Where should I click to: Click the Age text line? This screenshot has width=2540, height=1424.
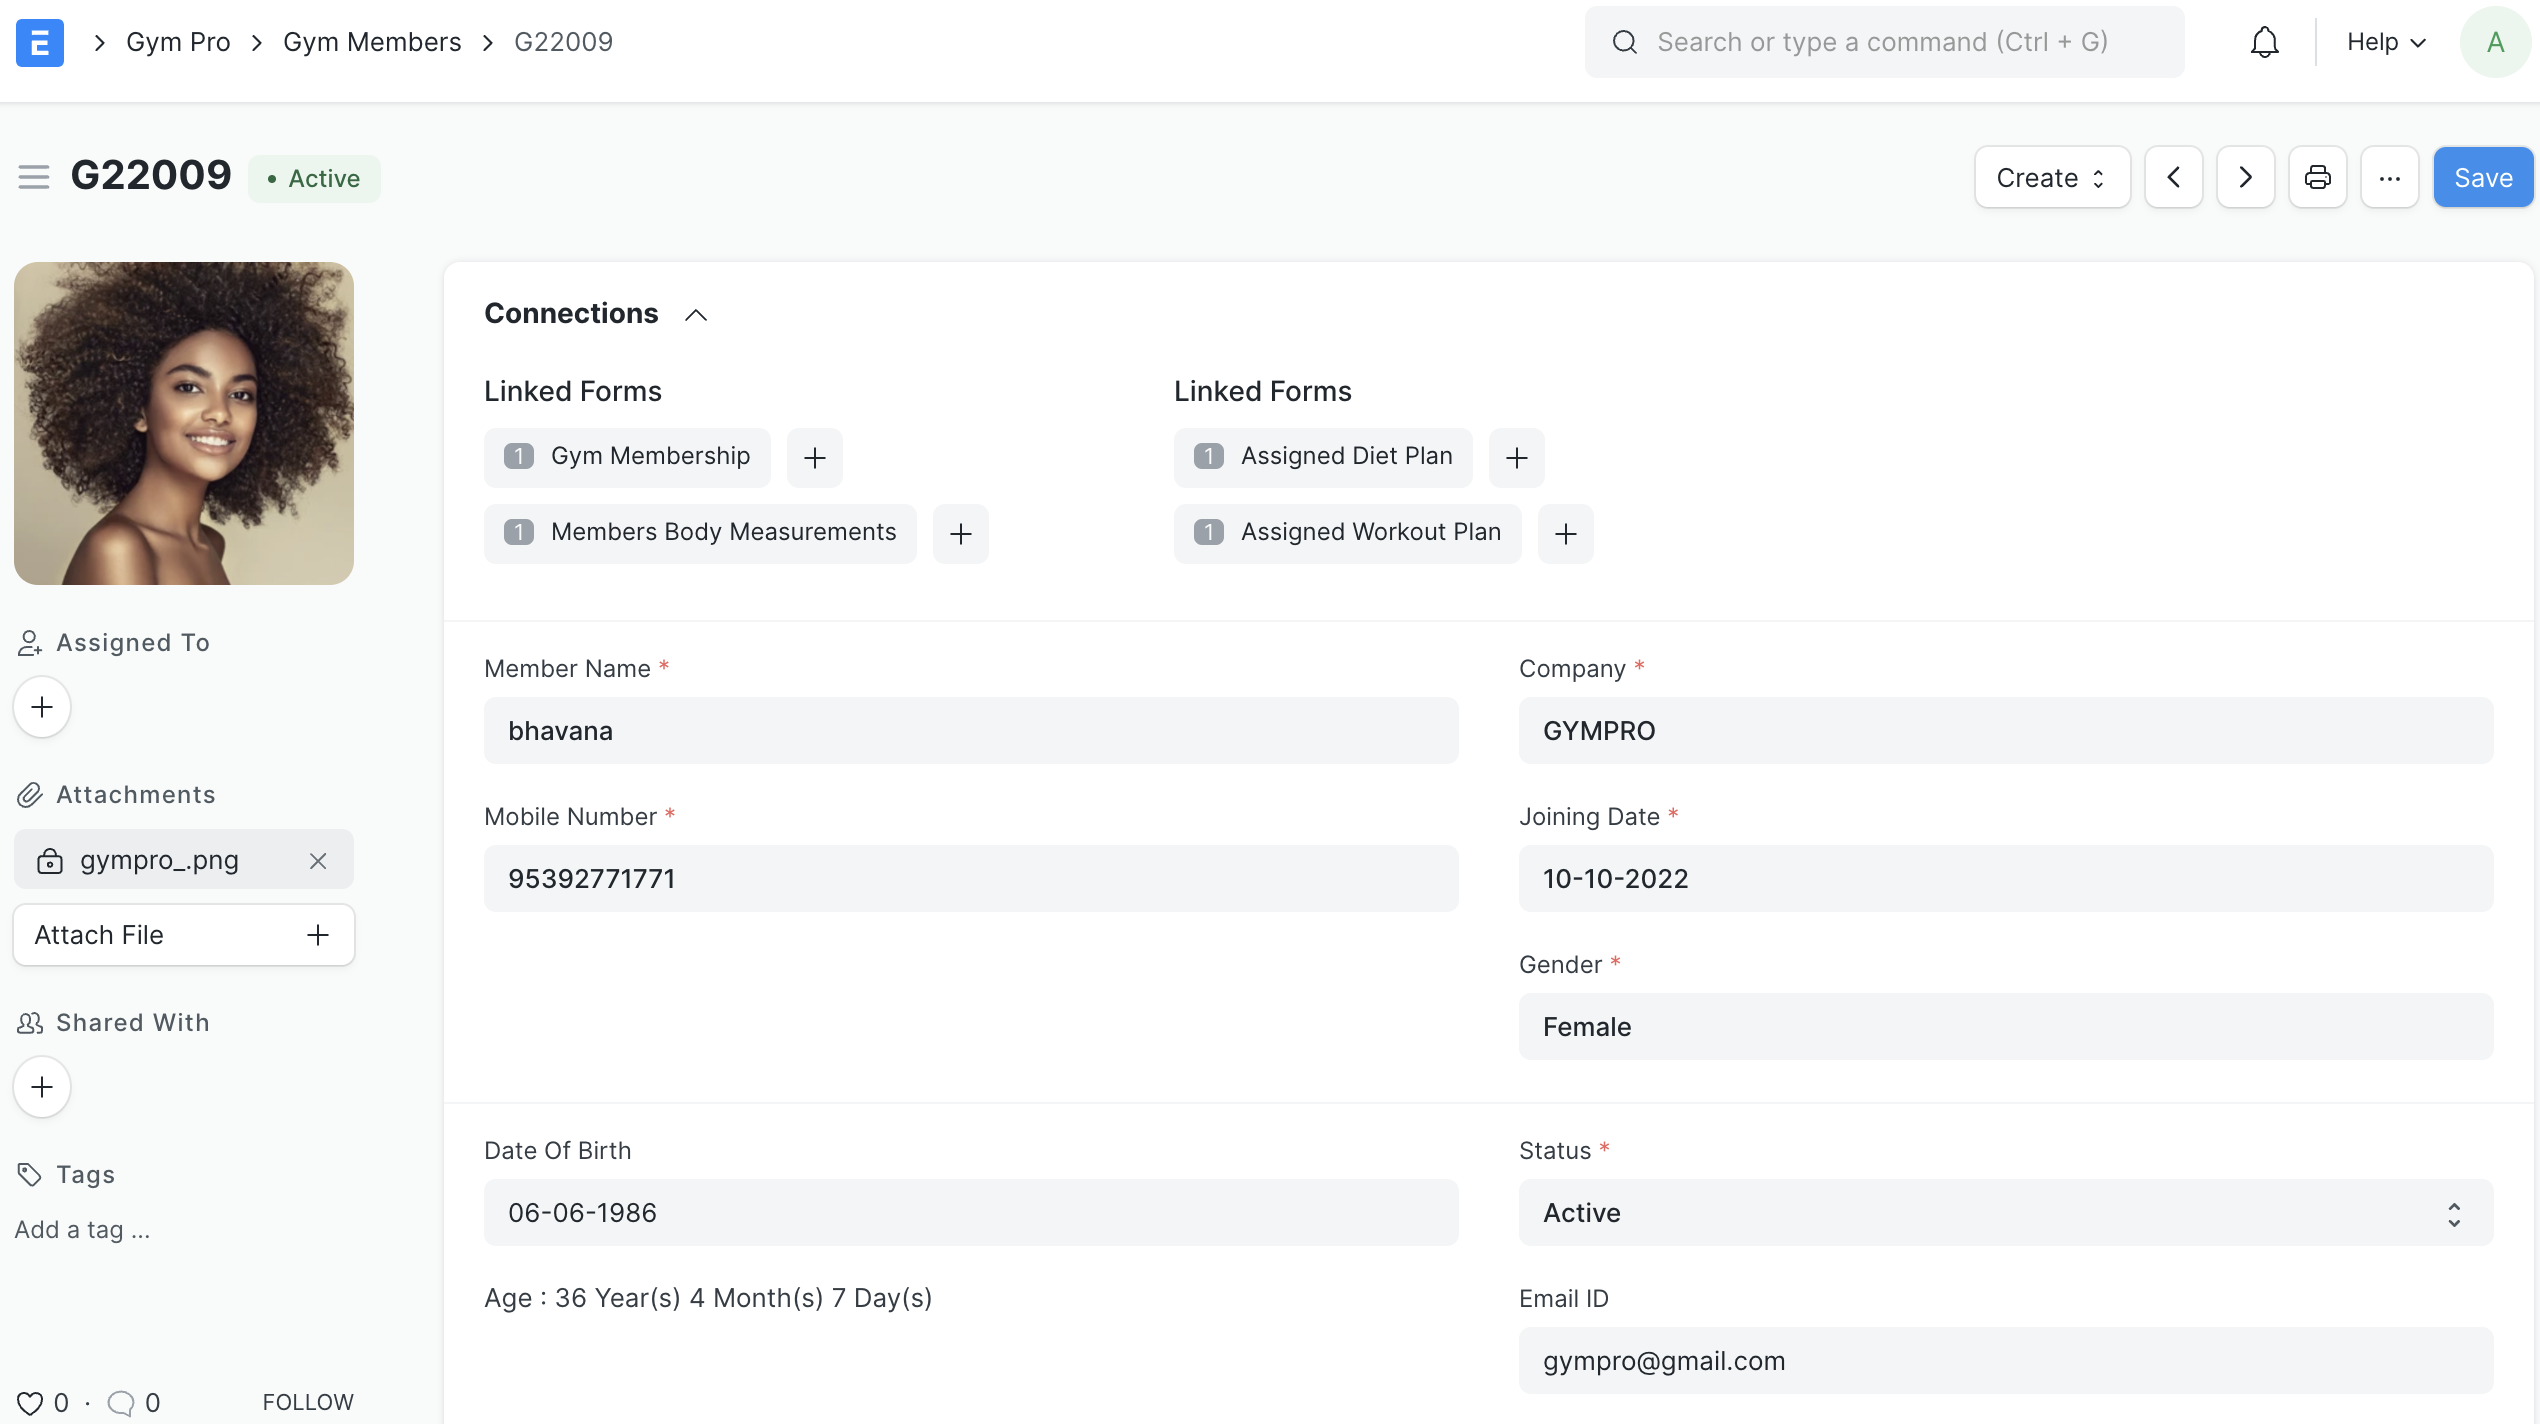[x=708, y=1298]
